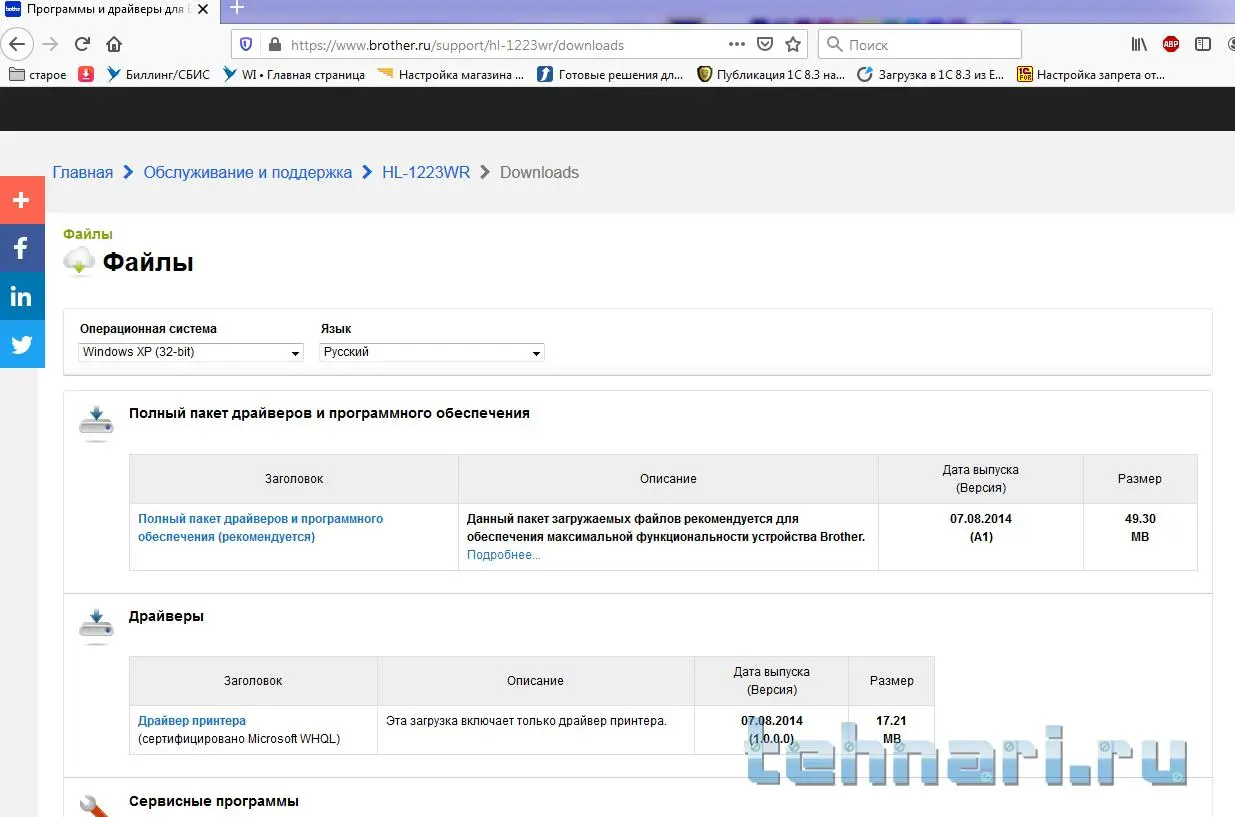This screenshot has width=1235, height=817.
Task: Open a new tab with plus button
Action: [x=237, y=8]
